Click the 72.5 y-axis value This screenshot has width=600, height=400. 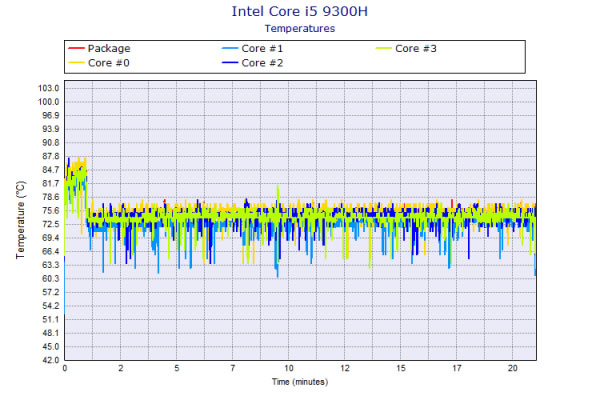pos(51,224)
